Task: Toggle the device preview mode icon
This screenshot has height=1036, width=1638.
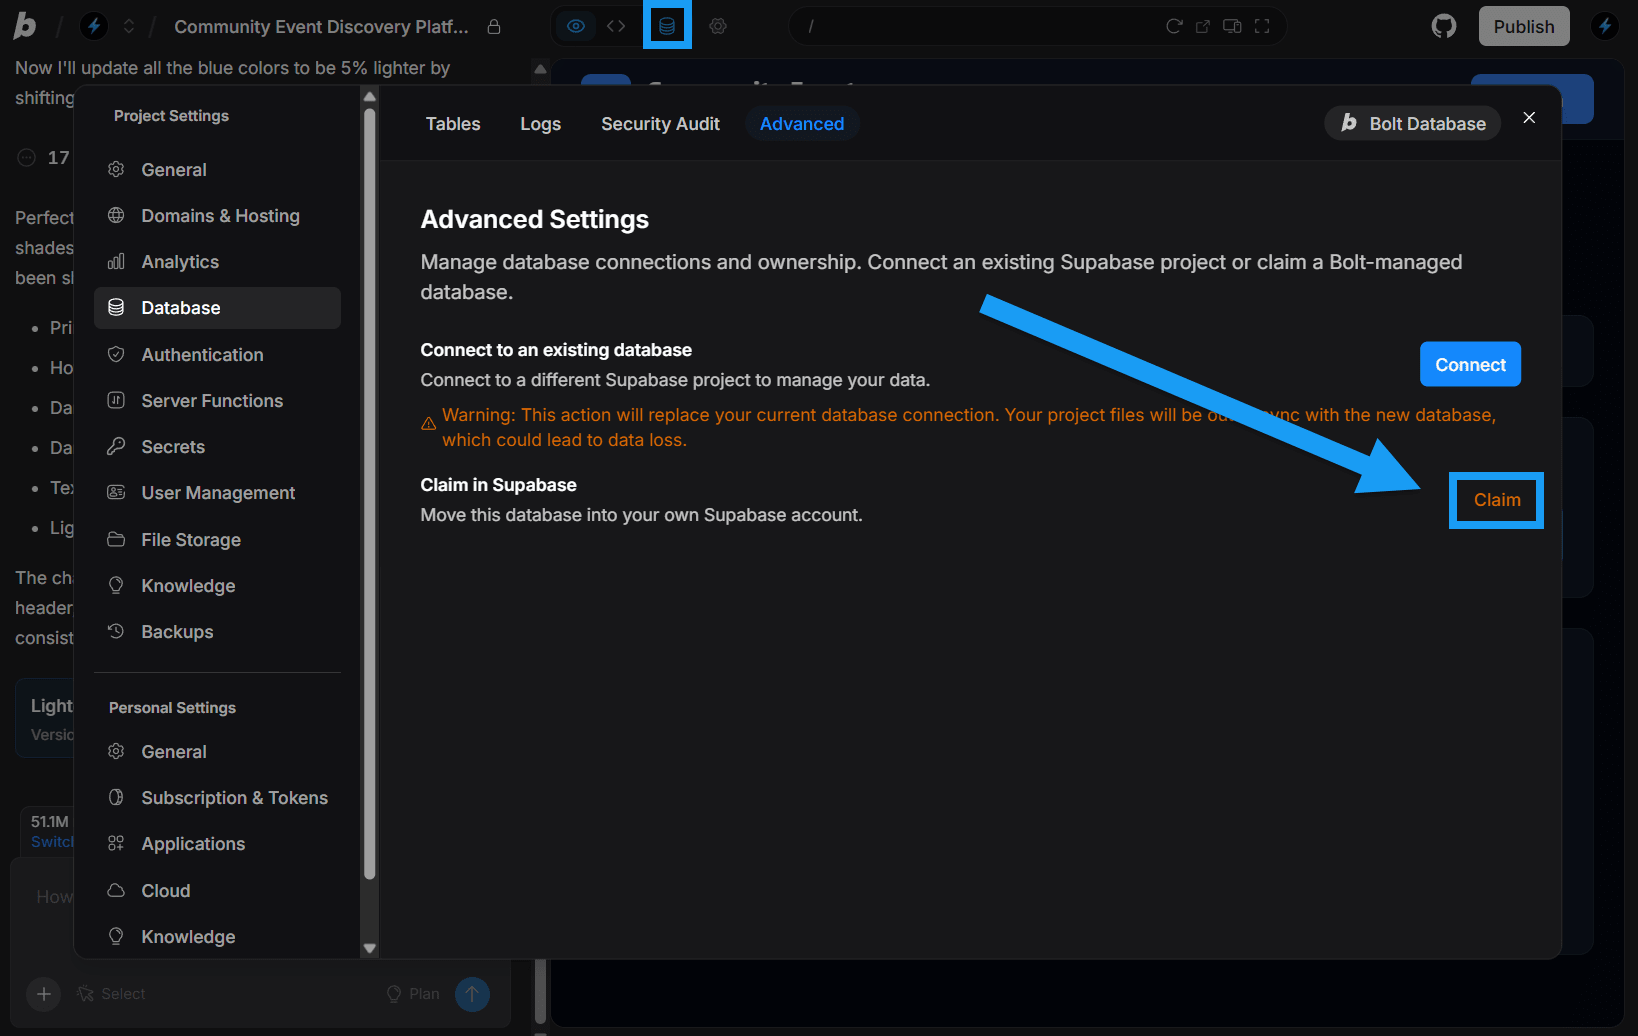Action: [x=1232, y=26]
